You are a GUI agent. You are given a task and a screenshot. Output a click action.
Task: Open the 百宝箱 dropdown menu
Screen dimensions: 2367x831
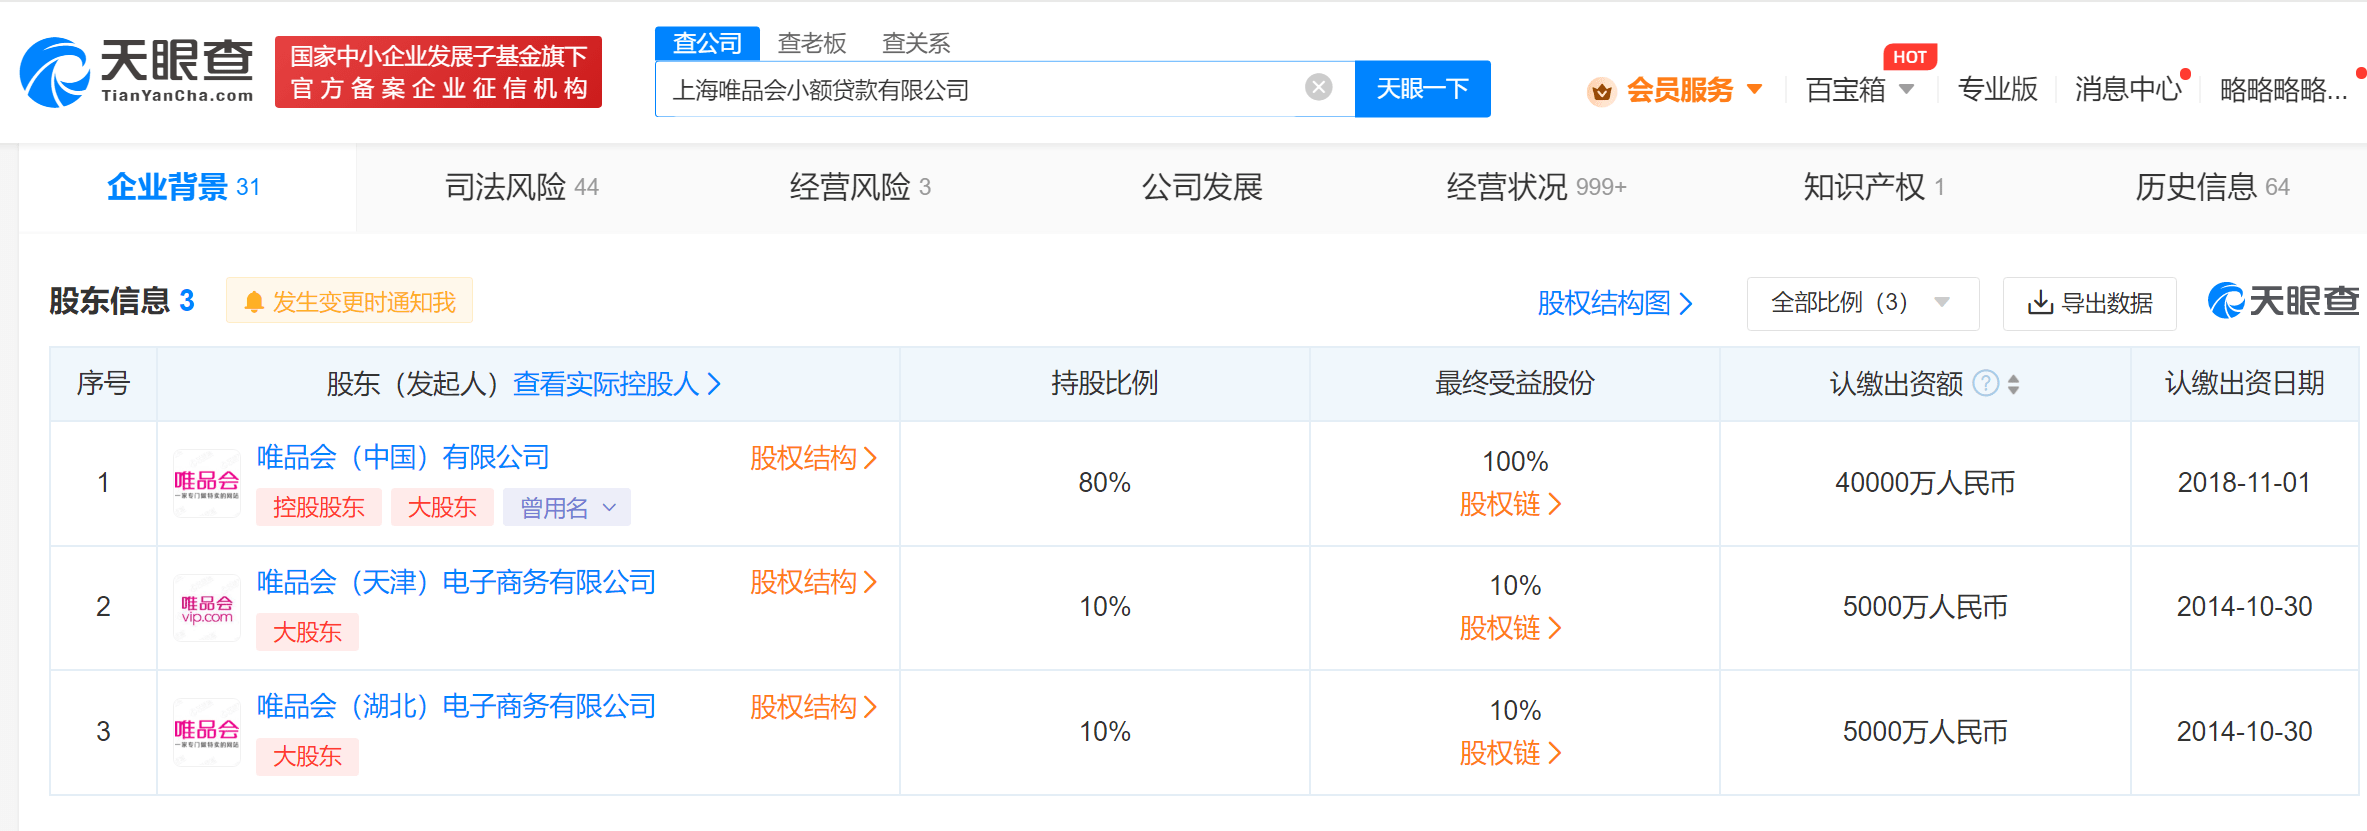(x=1859, y=90)
